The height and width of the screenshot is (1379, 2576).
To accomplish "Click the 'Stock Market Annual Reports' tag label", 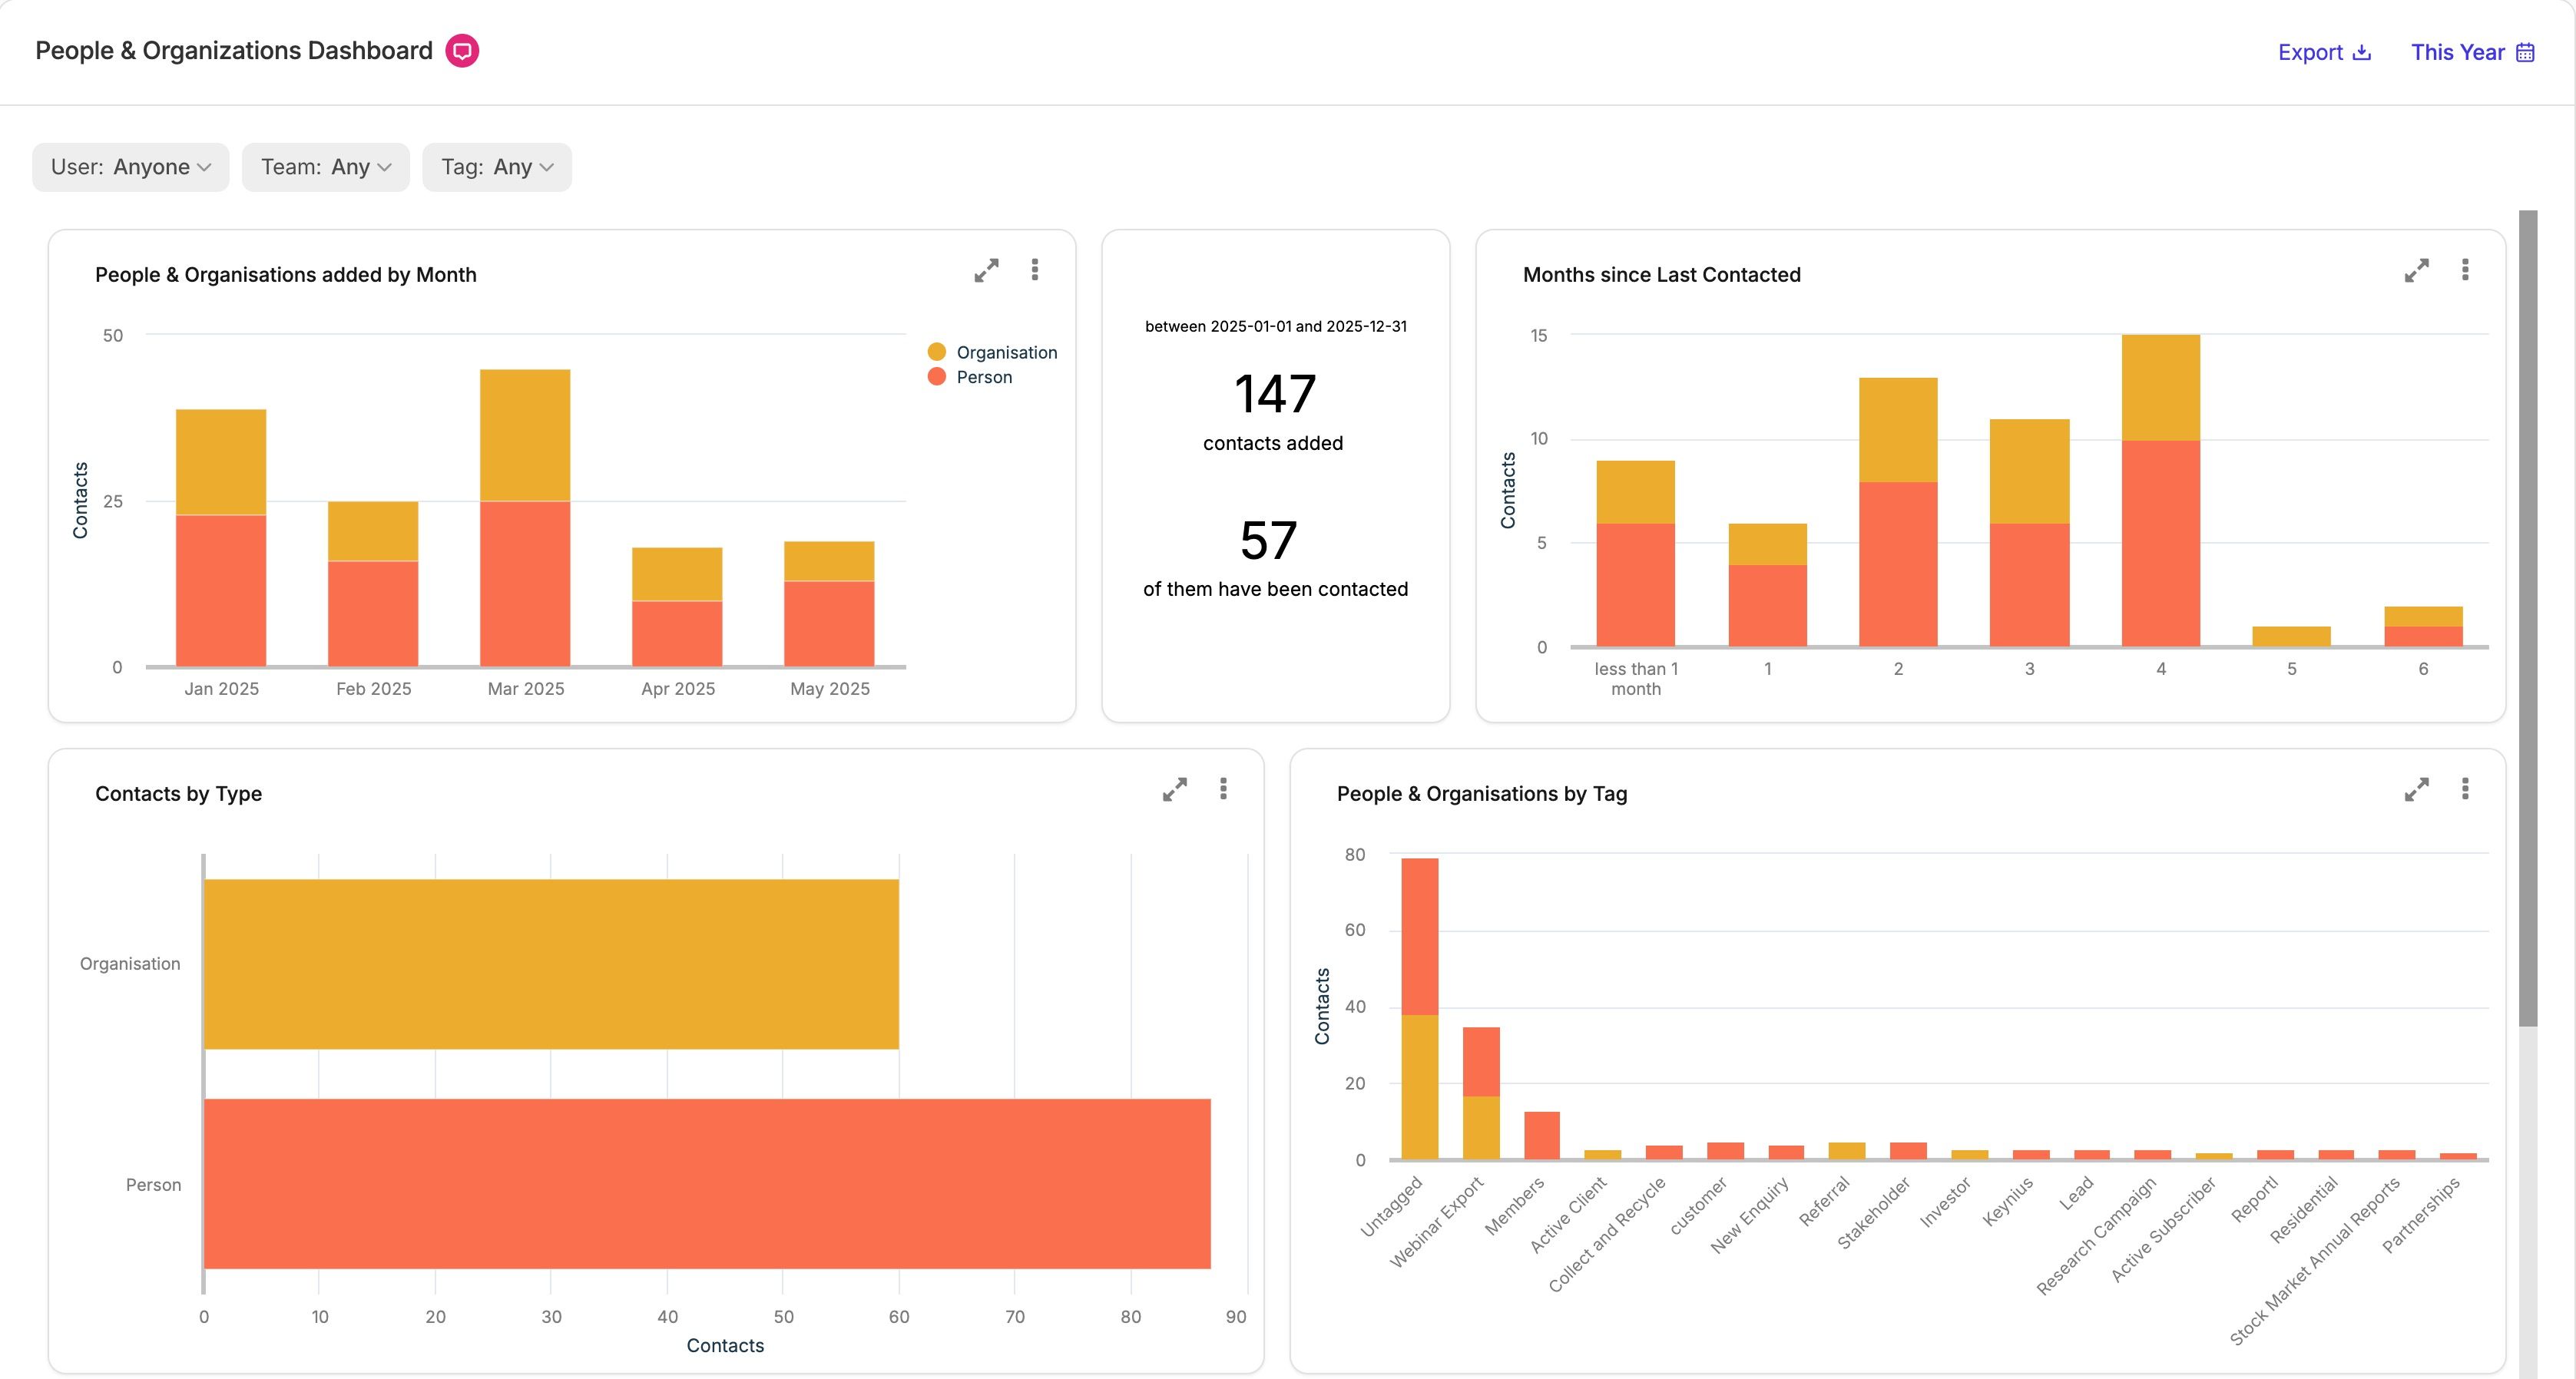I will (x=2315, y=1261).
